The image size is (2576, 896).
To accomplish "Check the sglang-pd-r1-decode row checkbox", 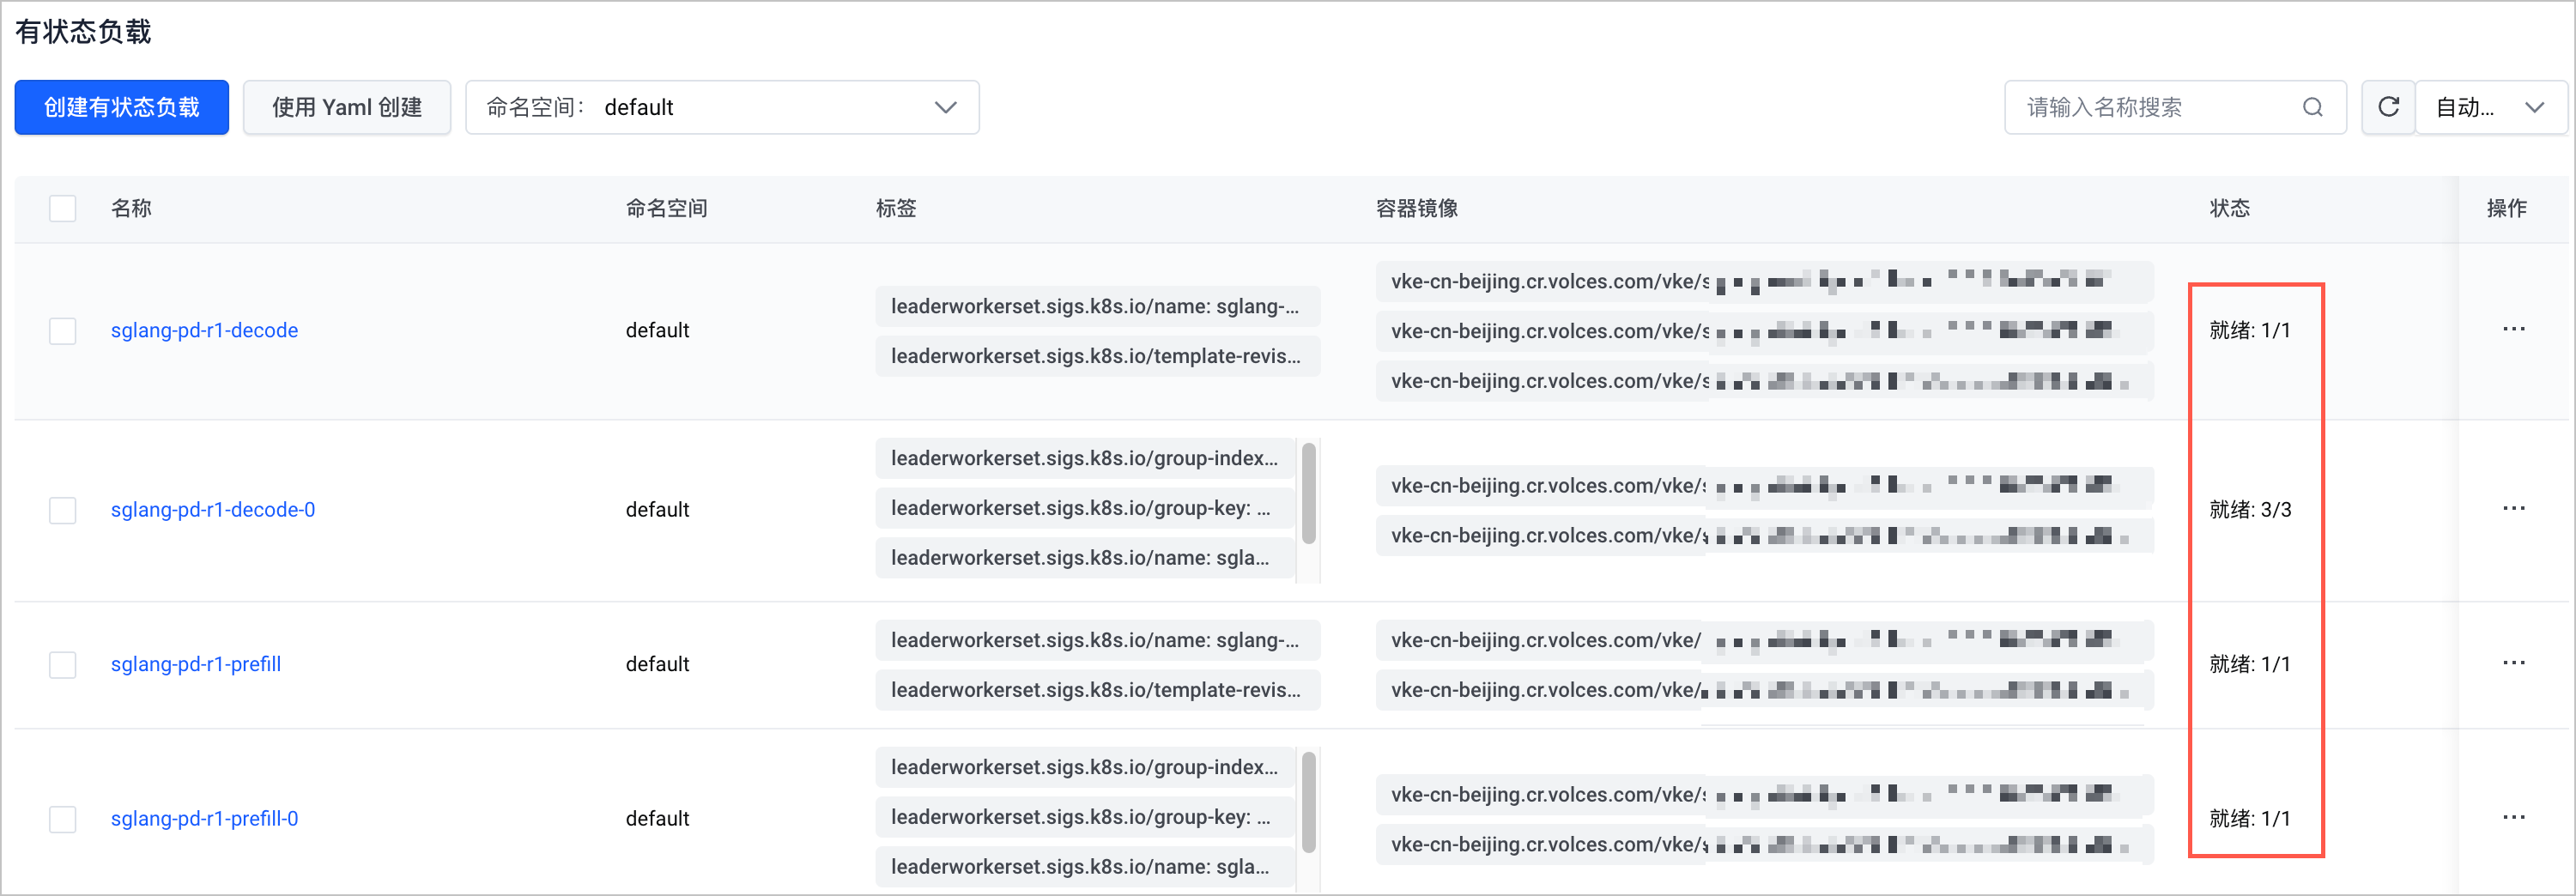I will (x=63, y=330).
